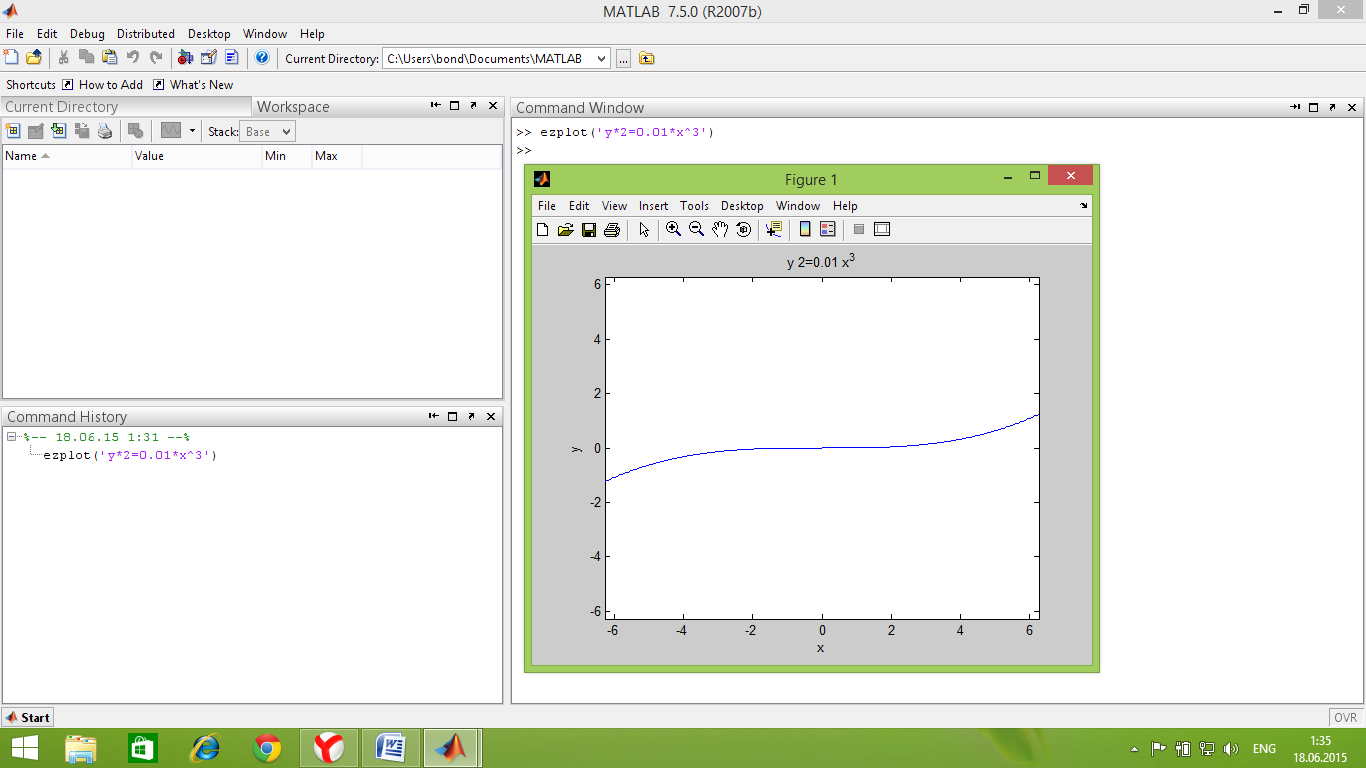Print the figure using Figure 1 printer icon

612,230
